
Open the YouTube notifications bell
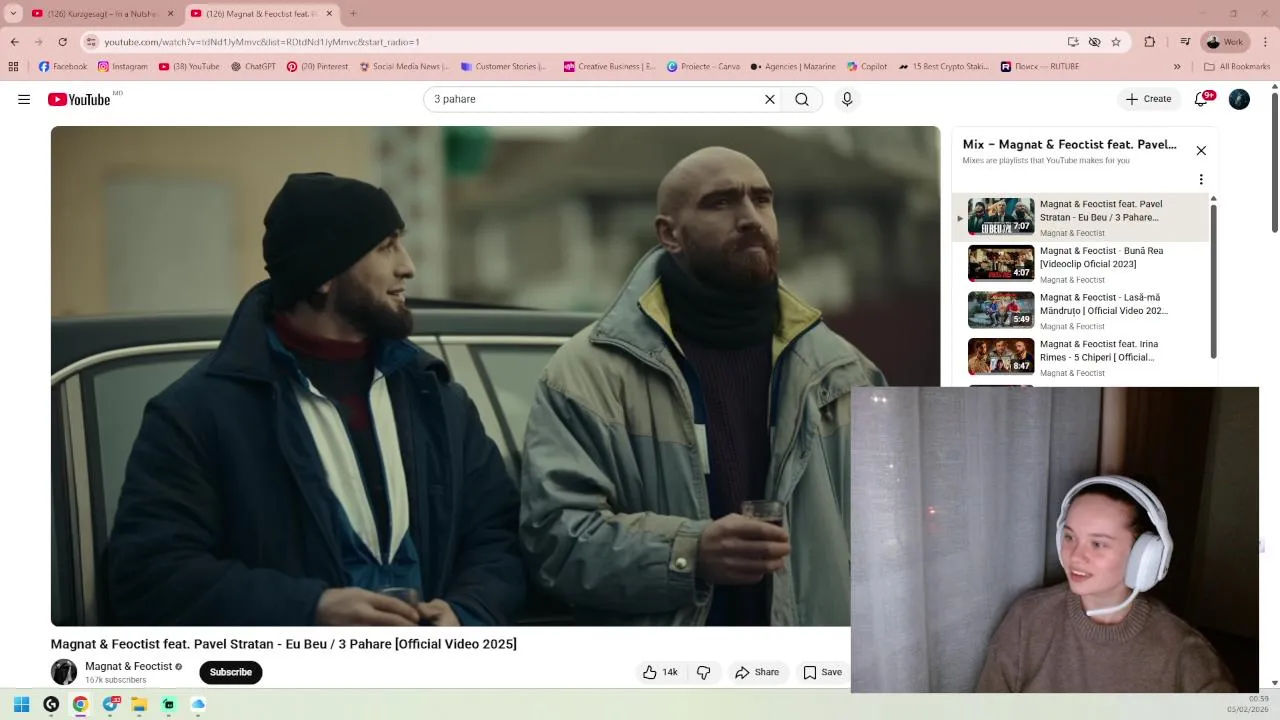[x=1203, y=99]
